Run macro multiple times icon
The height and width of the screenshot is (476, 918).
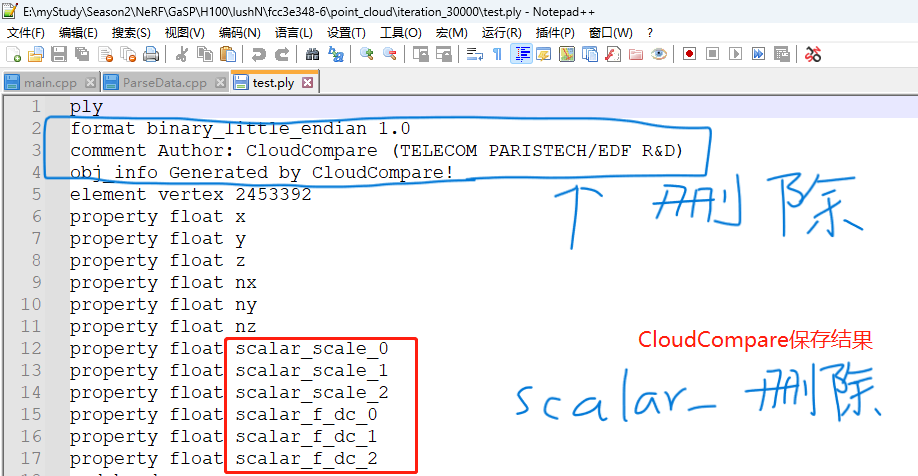click(x=759, y=54)
